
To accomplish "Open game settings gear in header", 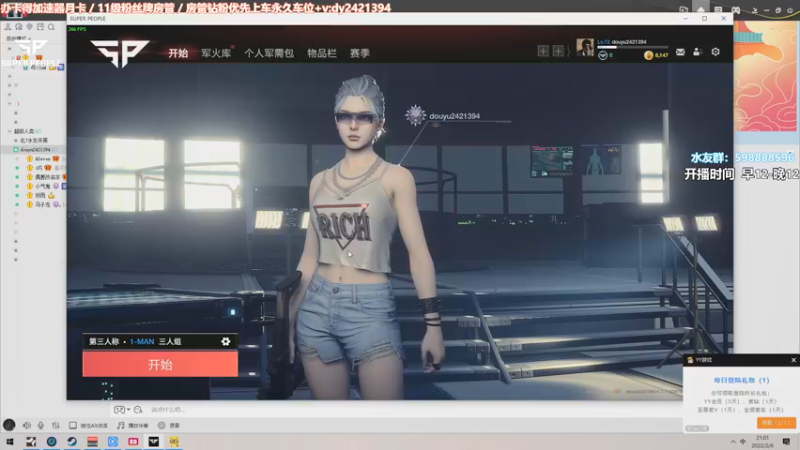I will pyautogui.click(x=715, y=52).
